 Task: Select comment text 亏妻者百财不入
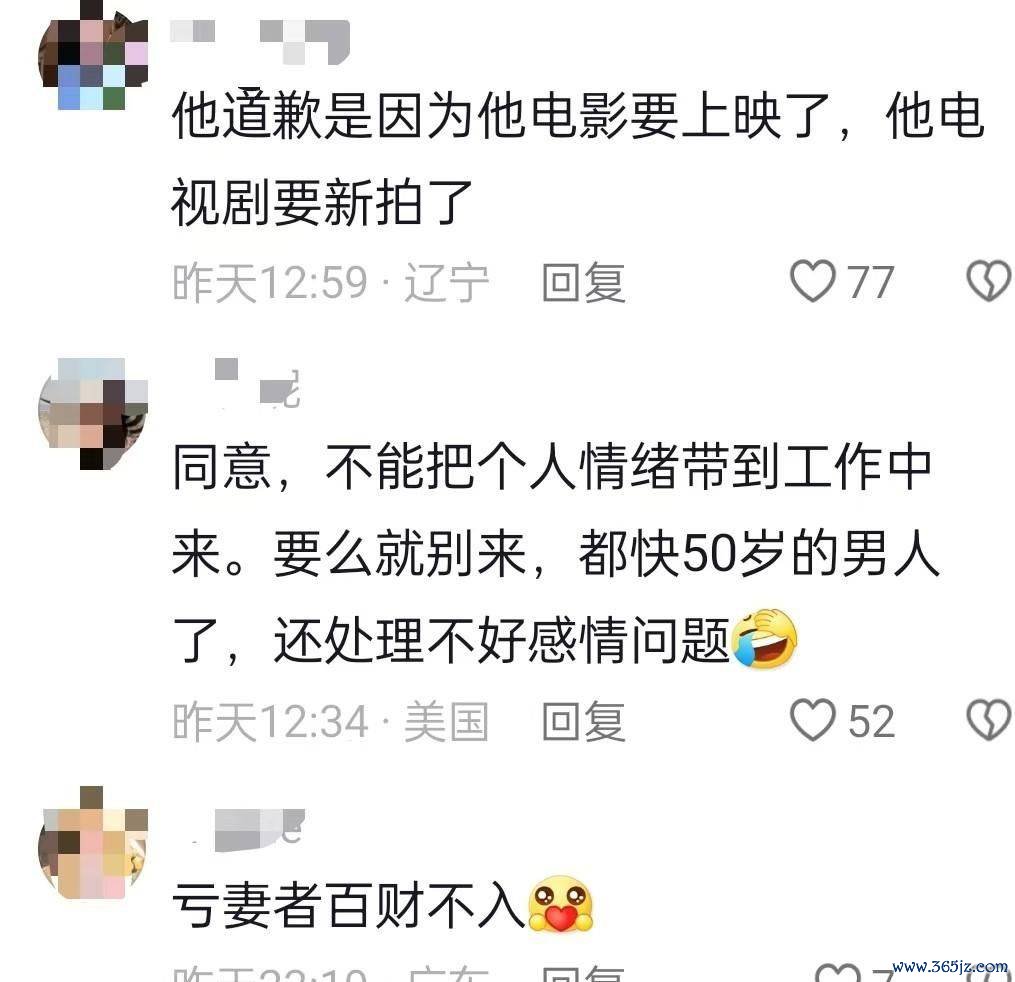348,906
